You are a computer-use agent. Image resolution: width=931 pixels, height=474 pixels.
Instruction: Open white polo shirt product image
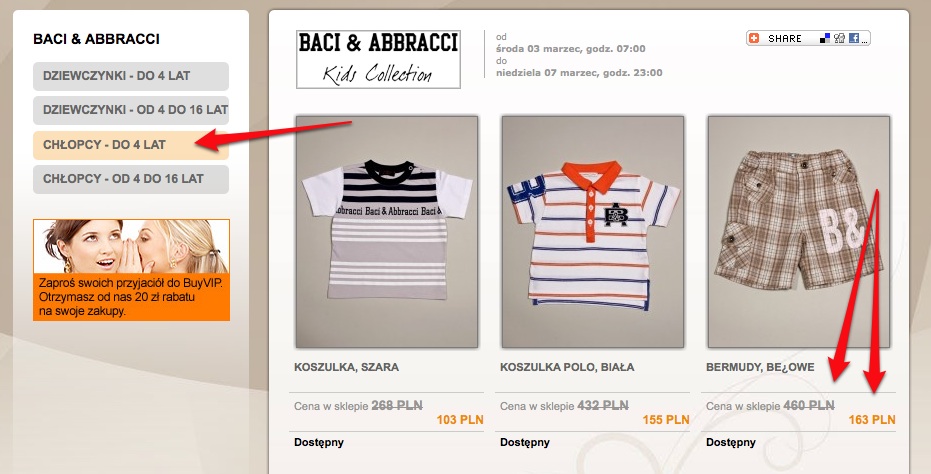pos(593,232)
